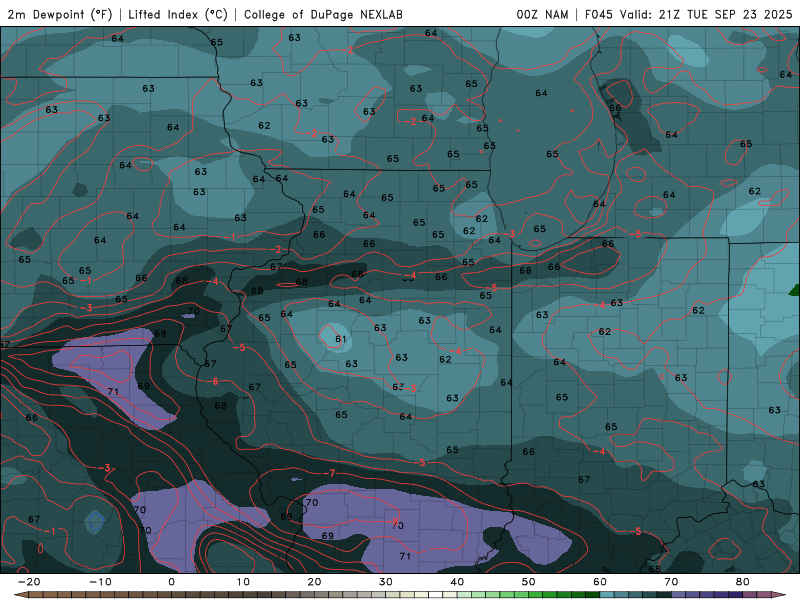Click the colorbar label 40
The image size is (800, 600).
(x=457, y=582)
